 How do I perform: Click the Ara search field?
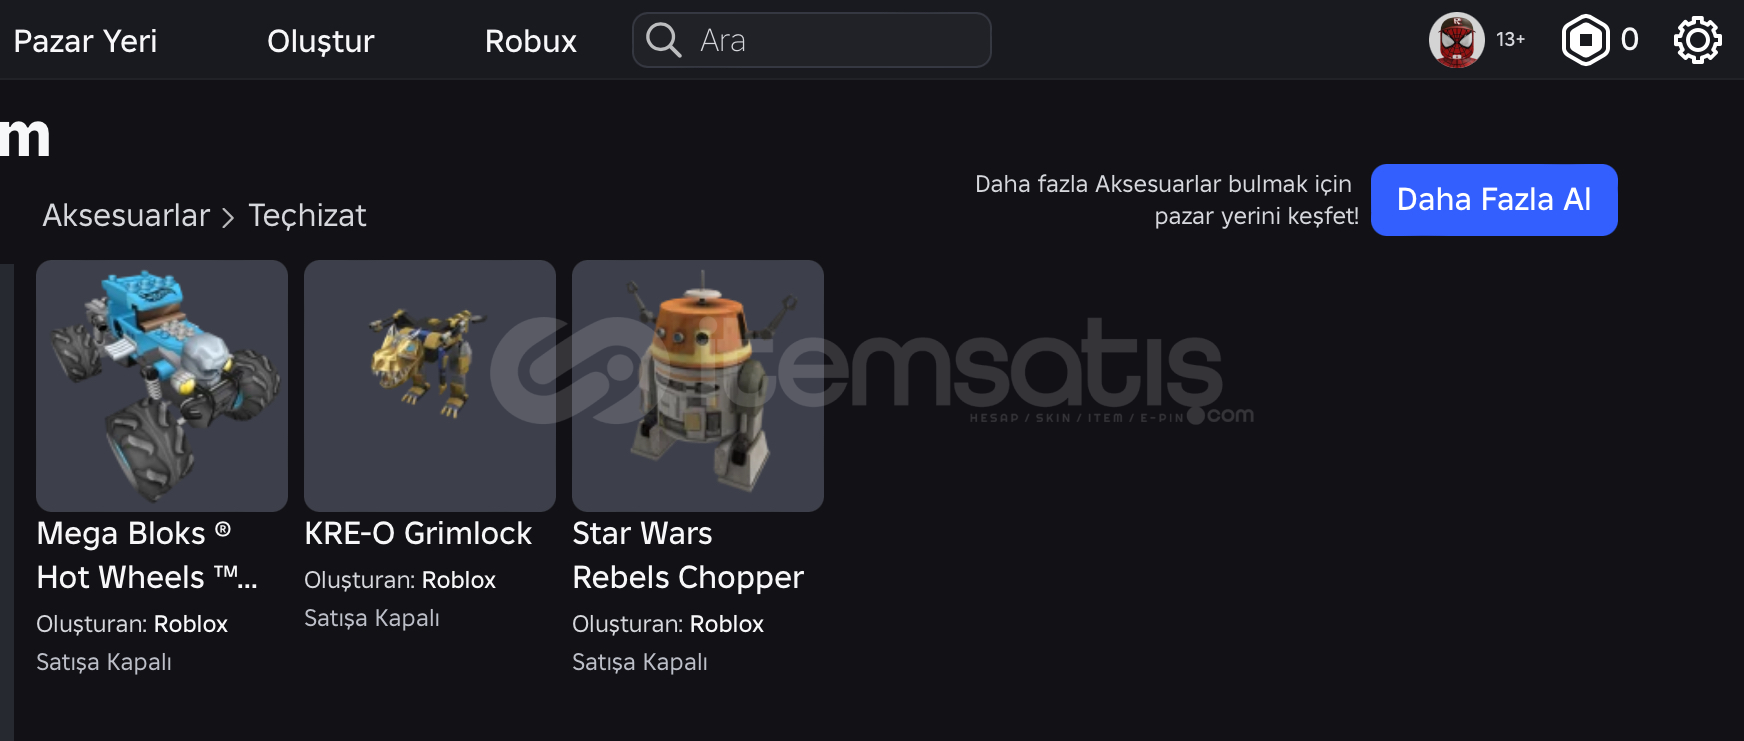click(x=811, y=40)
